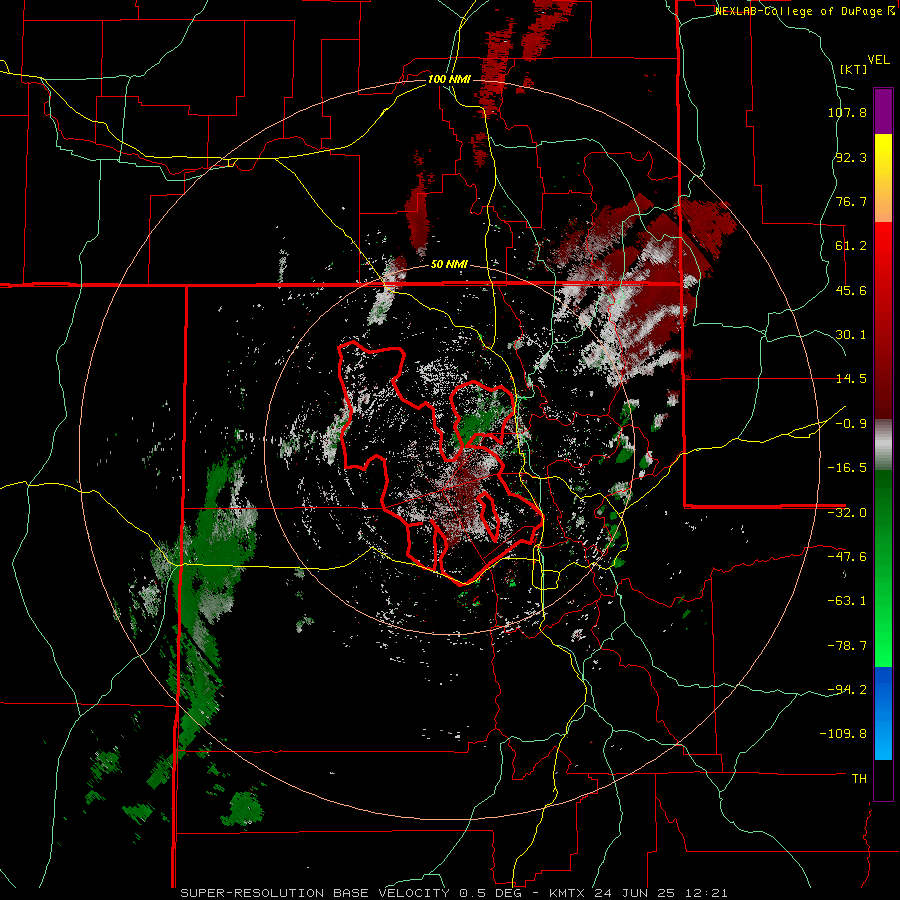The width and height of the screenshot is (900, 900).
Task: Click the [KT] units label
Action: click(x=854, y=69)
